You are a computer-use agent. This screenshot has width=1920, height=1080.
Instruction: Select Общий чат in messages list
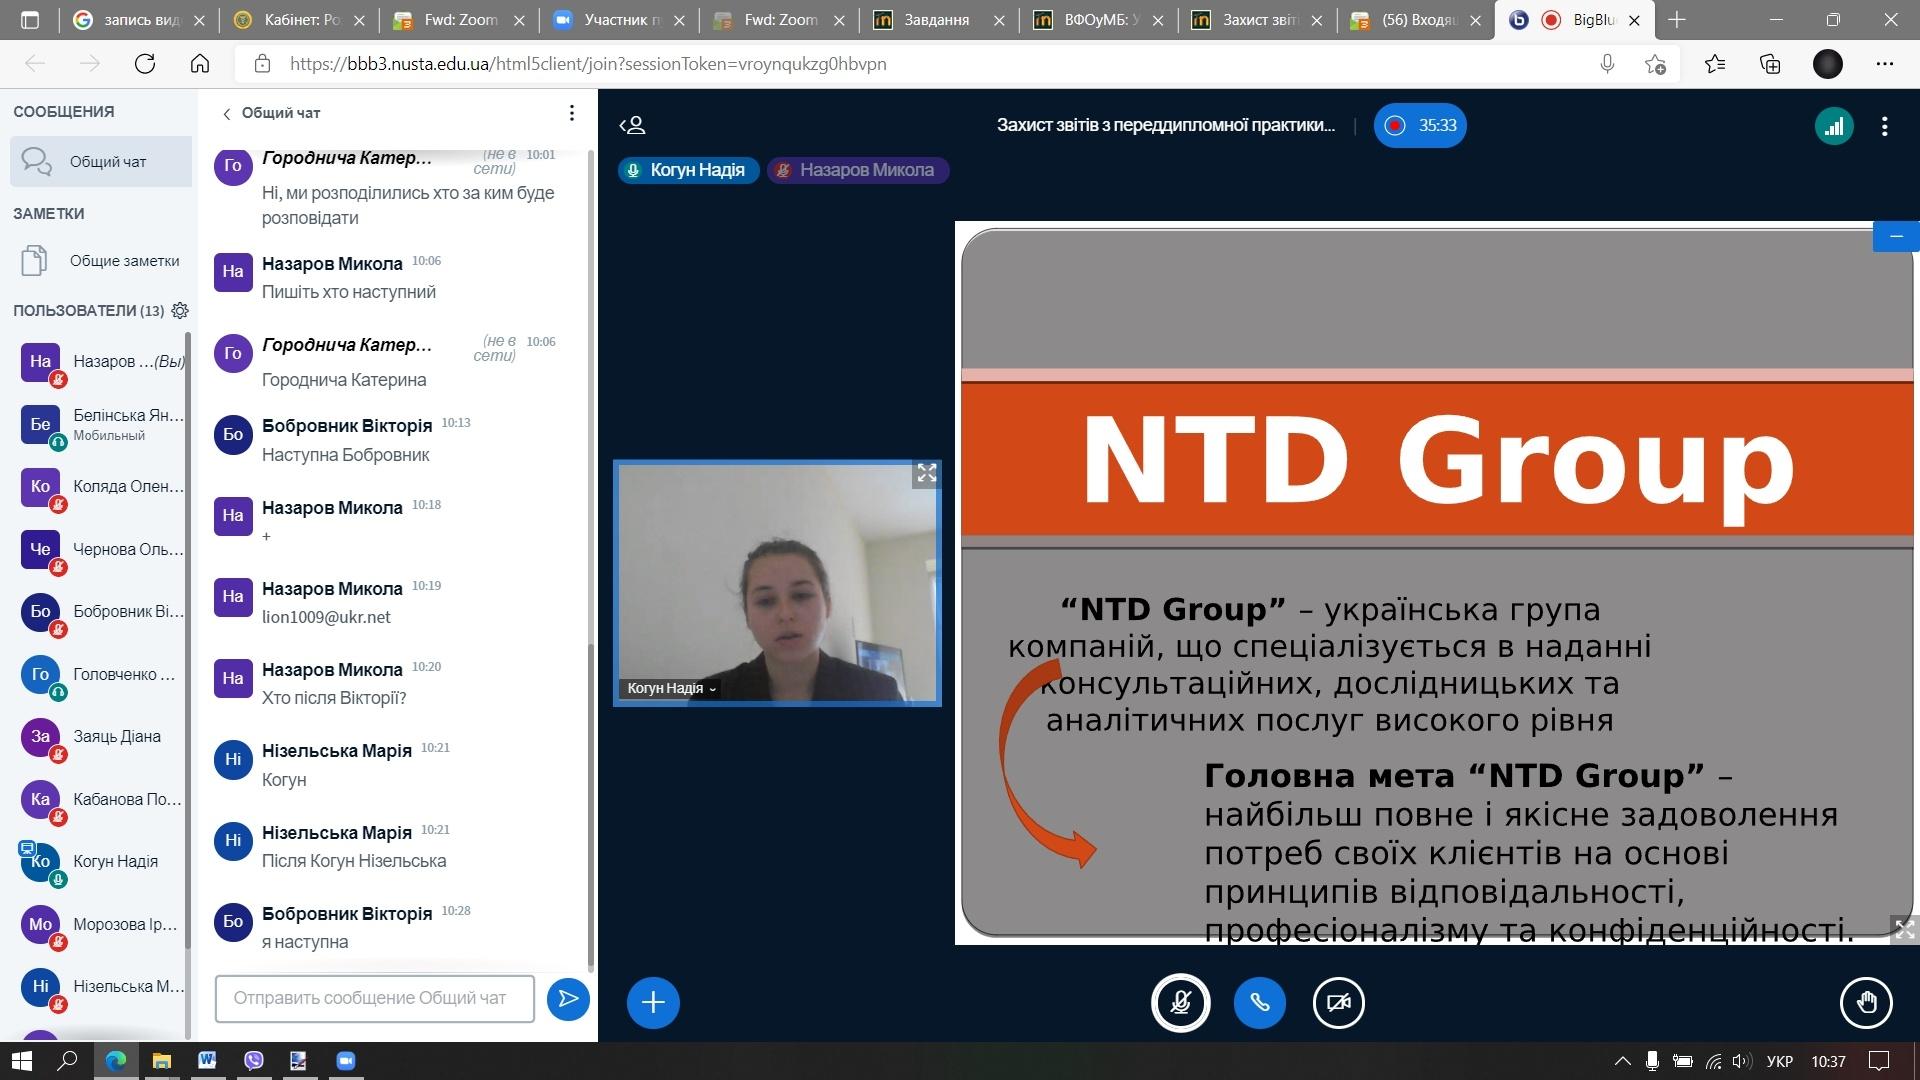pos(101,161)
